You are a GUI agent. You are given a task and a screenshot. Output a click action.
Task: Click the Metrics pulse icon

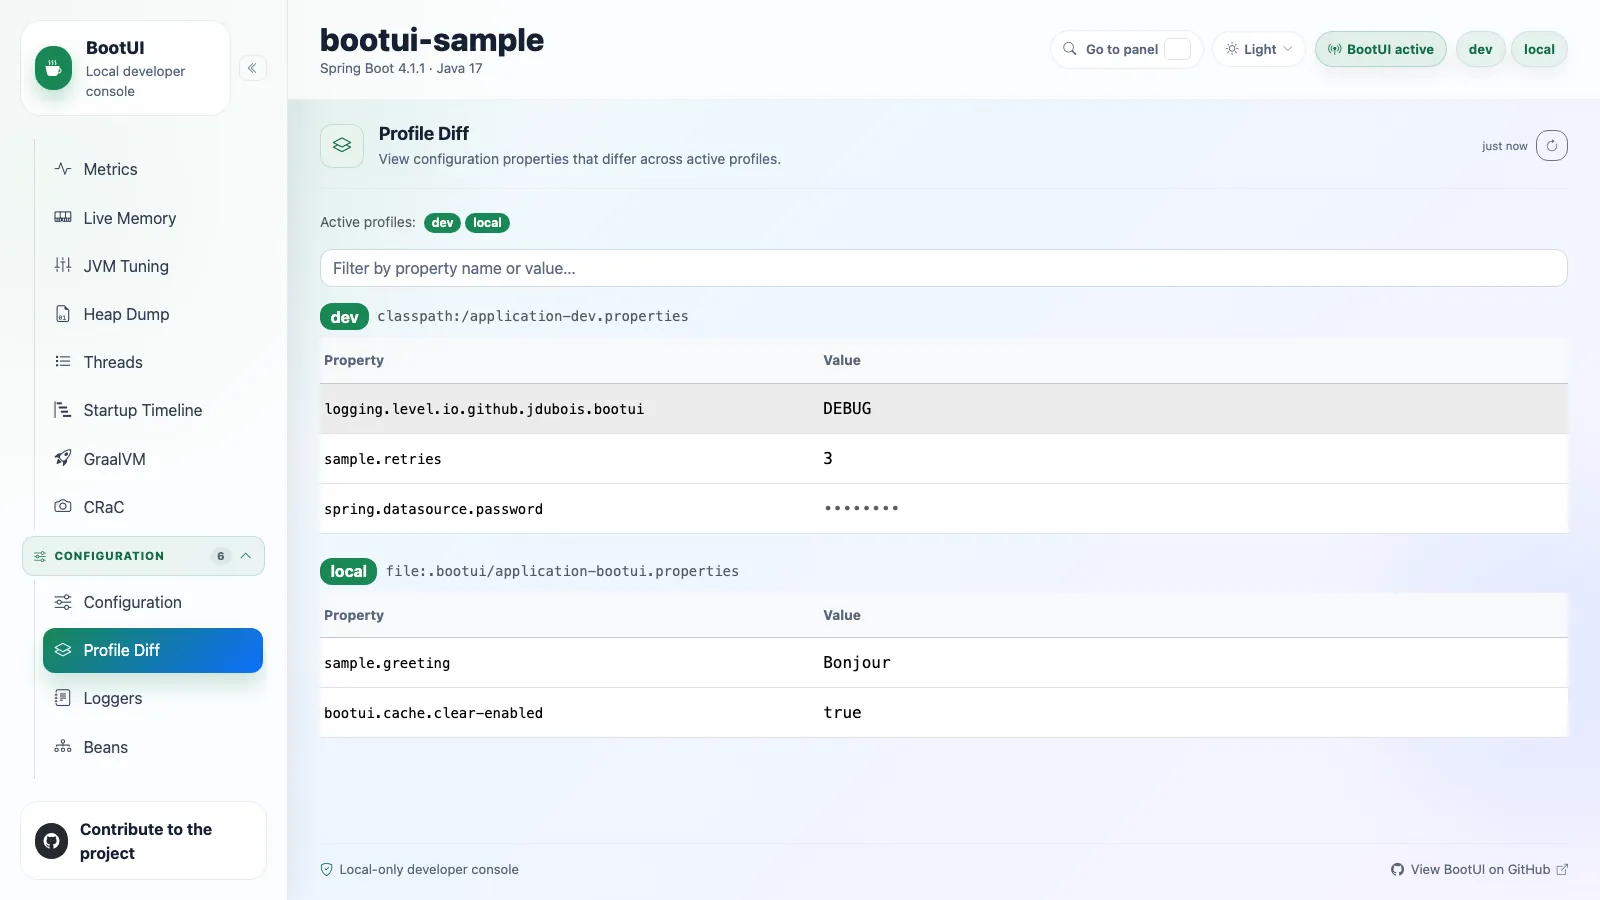click(x=63, y=169)
